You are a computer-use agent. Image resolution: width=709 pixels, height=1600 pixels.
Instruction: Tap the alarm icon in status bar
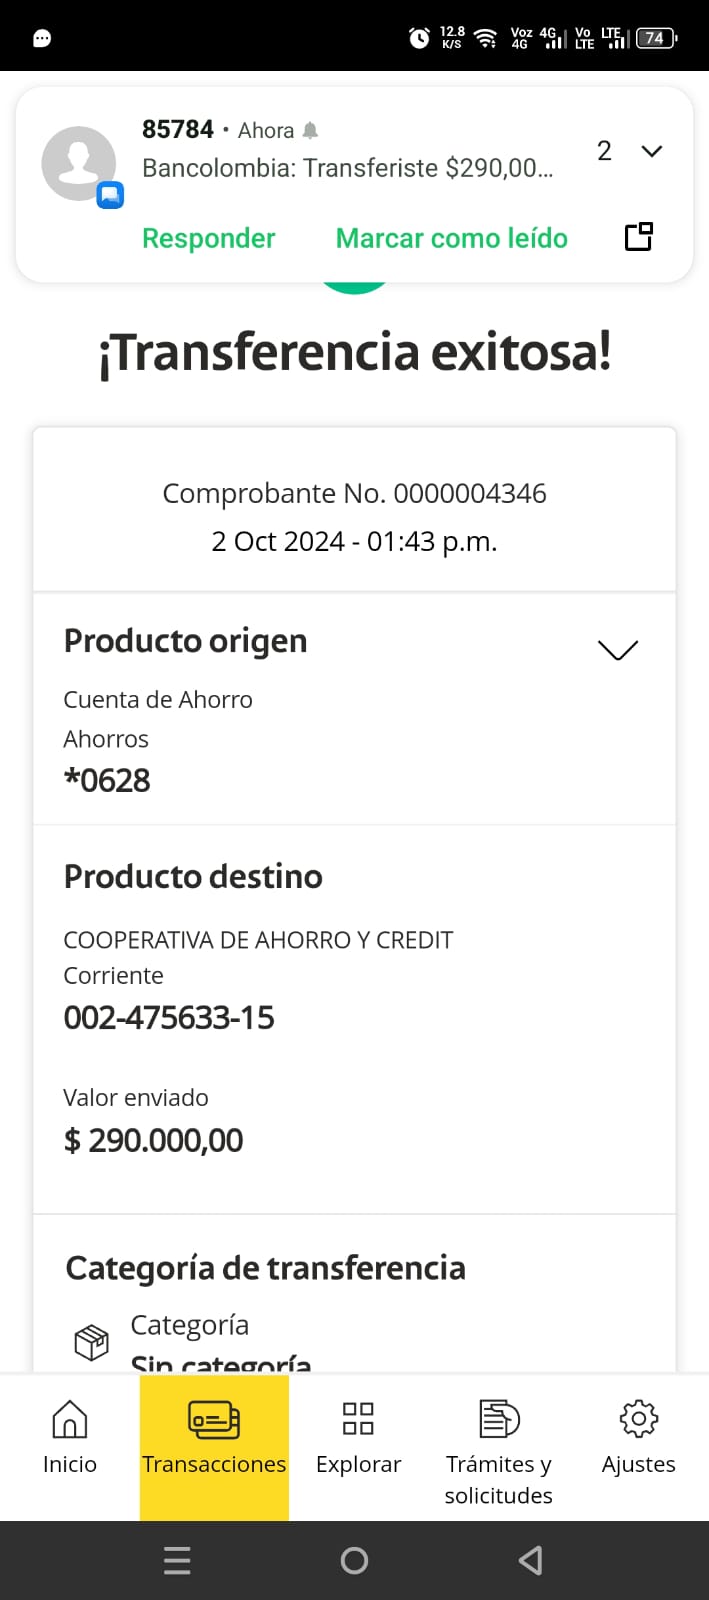(x=419, y=38)
